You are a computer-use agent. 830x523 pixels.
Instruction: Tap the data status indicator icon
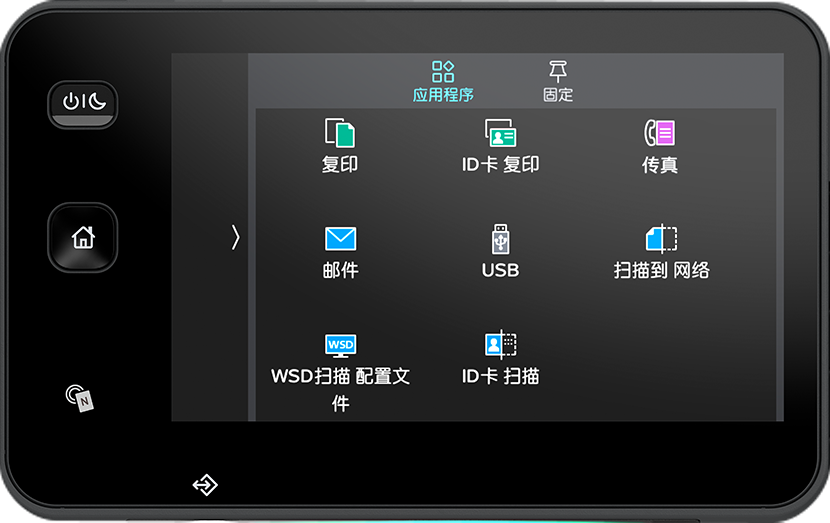pyautogui.click(x=205, y=484)
